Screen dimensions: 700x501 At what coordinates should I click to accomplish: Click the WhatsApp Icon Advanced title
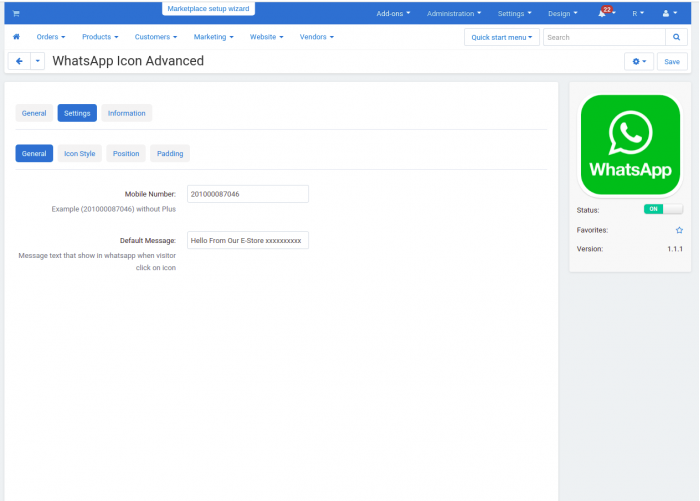click(128, 61)
